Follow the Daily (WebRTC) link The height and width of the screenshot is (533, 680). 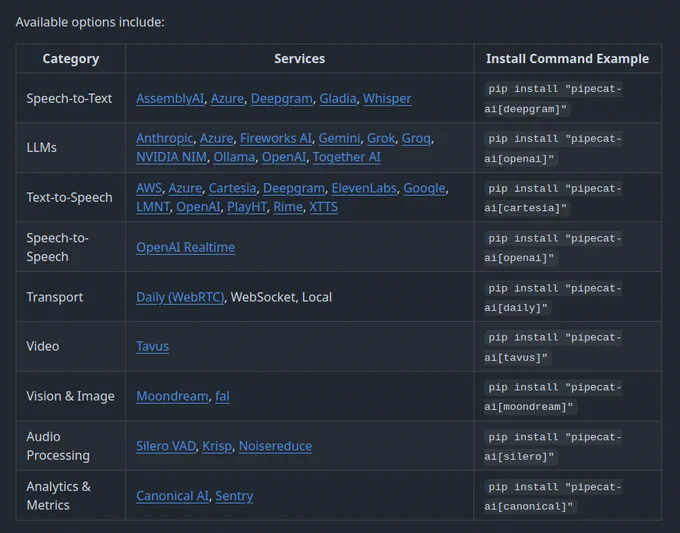click(x=180, y=298)
